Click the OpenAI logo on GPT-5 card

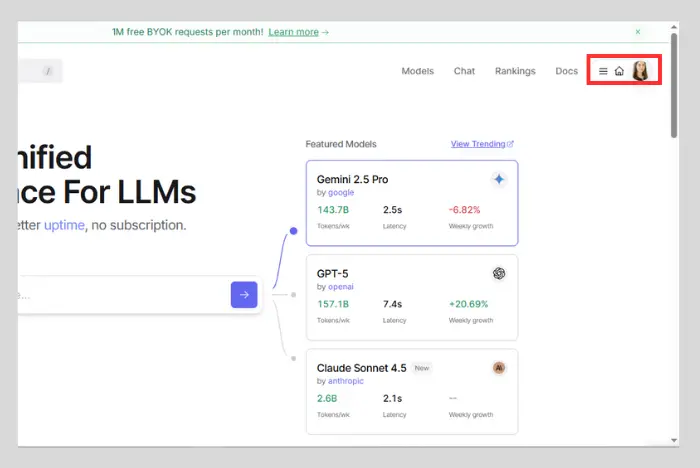pos(499,273)
